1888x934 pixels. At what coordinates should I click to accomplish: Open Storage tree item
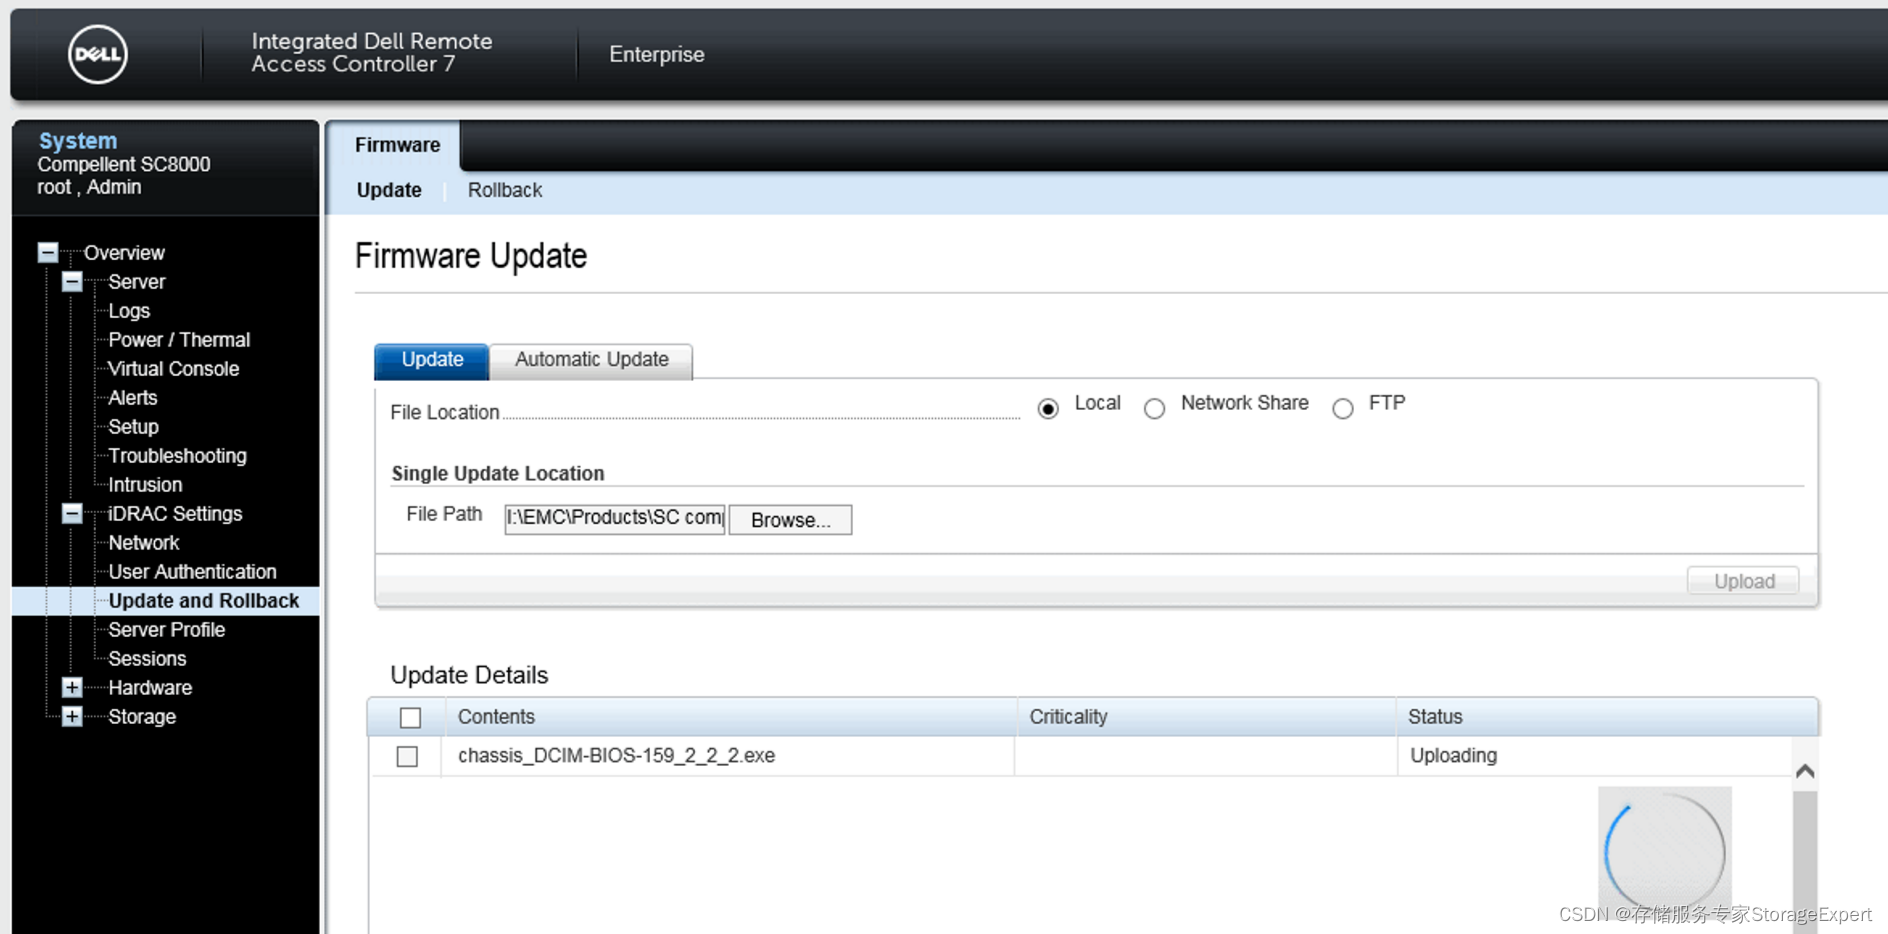tap(142, 717)
